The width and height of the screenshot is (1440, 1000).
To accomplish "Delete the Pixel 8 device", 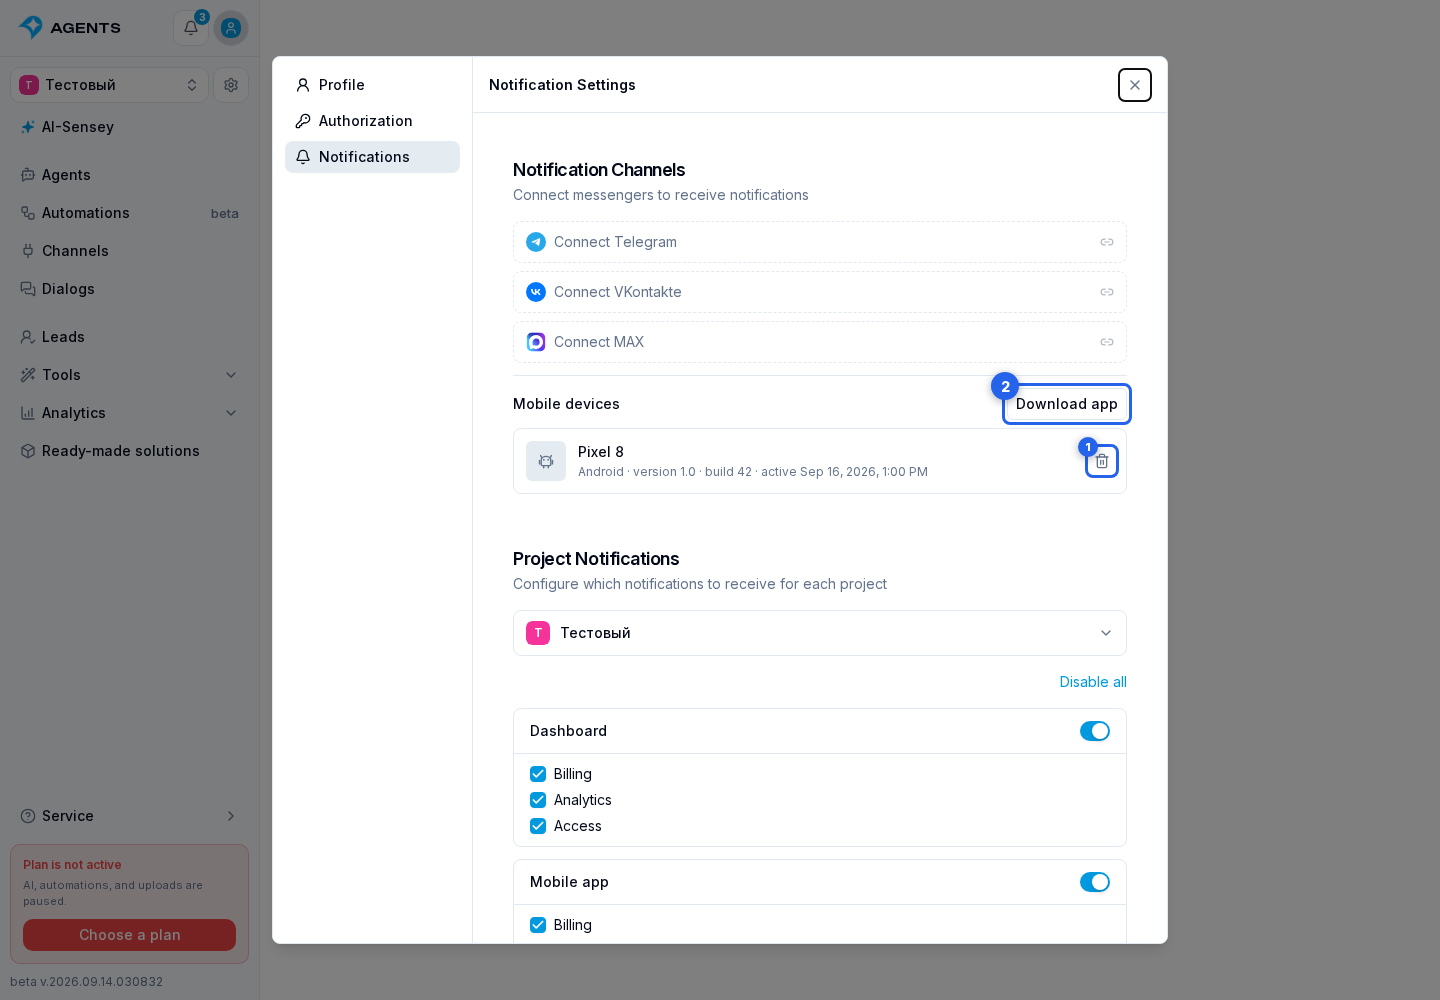I will tap(1102, 461).
